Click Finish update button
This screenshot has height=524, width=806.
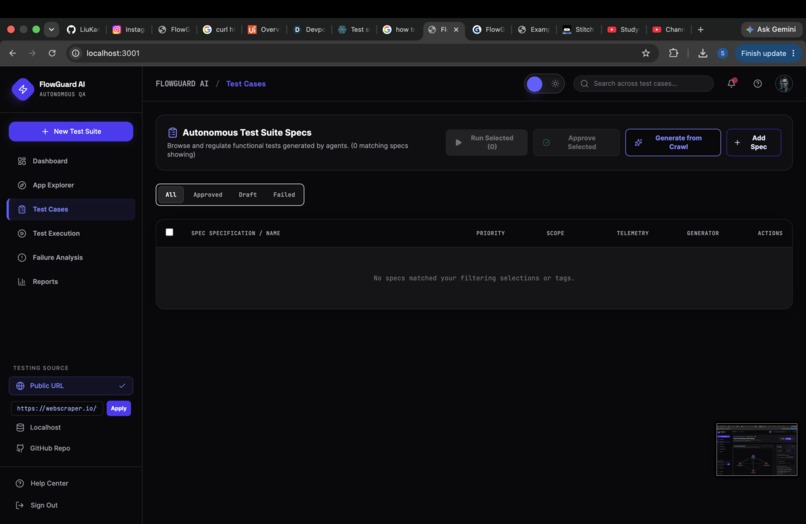(x=767, y=53)
